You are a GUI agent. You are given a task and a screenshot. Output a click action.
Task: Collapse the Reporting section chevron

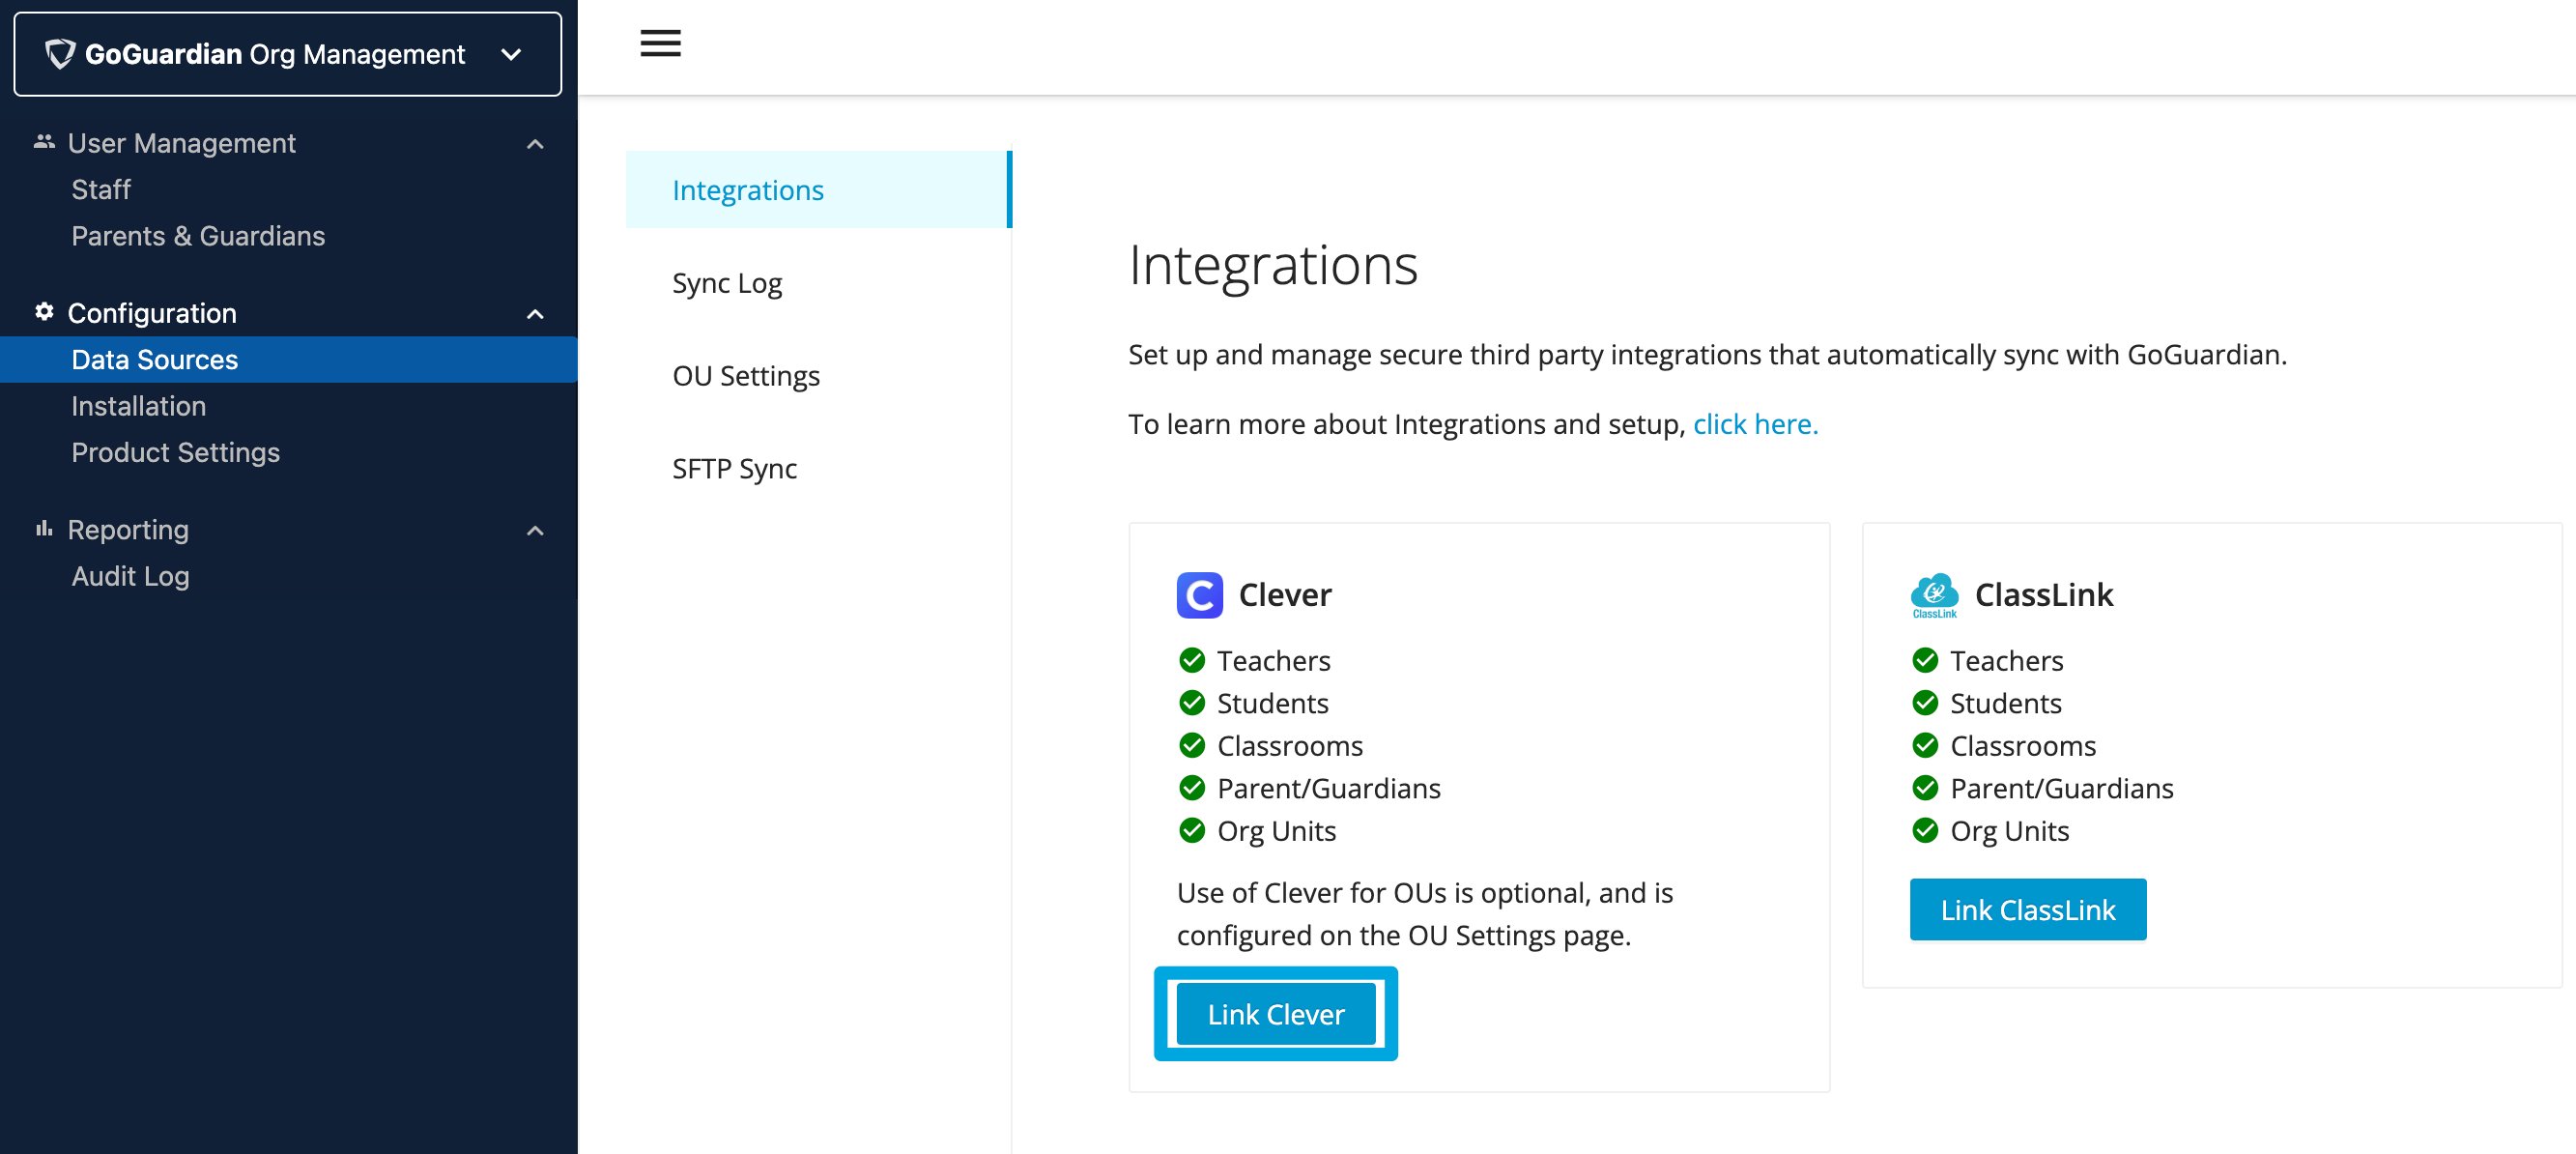[x=535, y=530]
